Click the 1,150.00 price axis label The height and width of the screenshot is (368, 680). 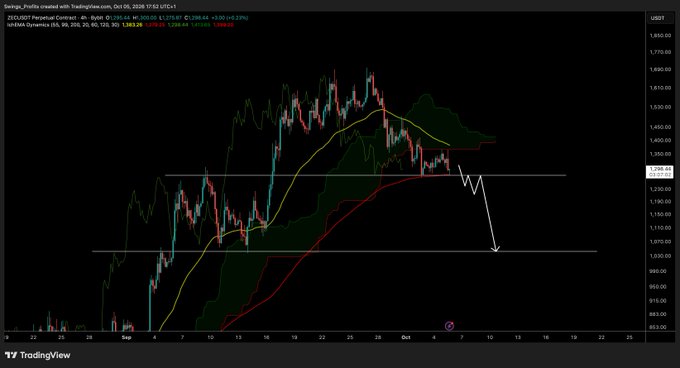tap(660, 215)
